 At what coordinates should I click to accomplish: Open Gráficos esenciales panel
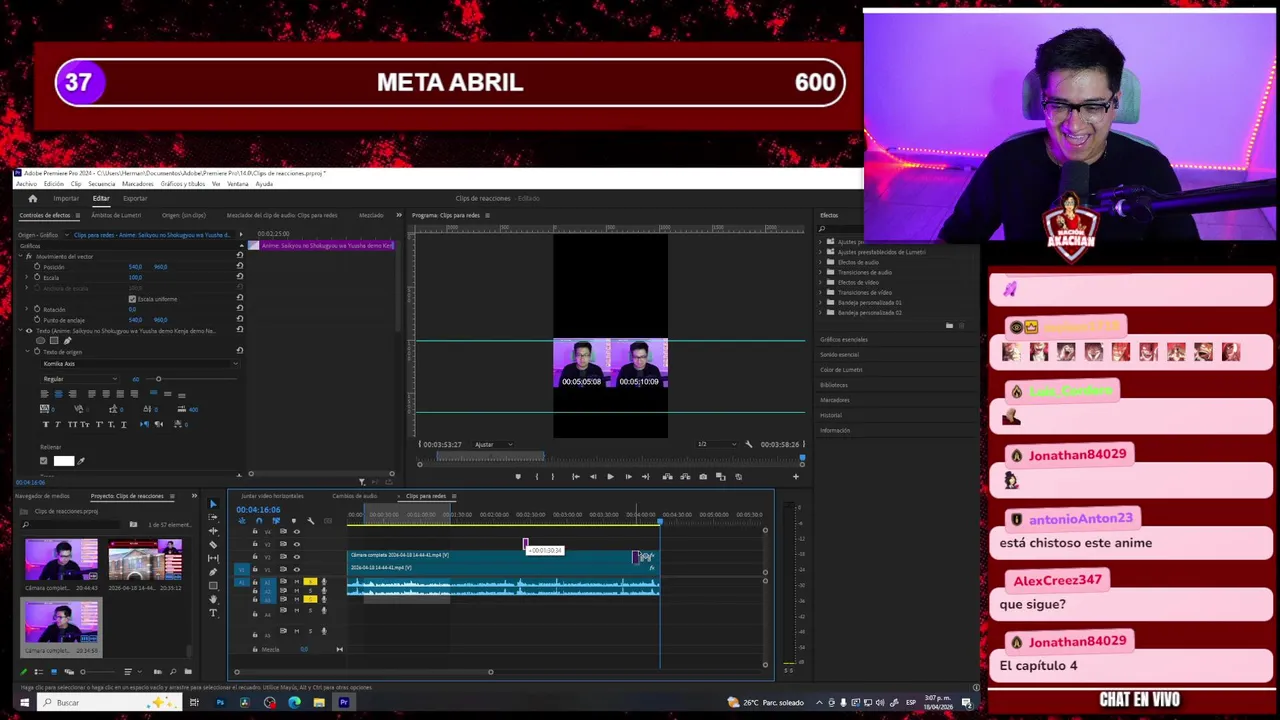click(844, 339)
